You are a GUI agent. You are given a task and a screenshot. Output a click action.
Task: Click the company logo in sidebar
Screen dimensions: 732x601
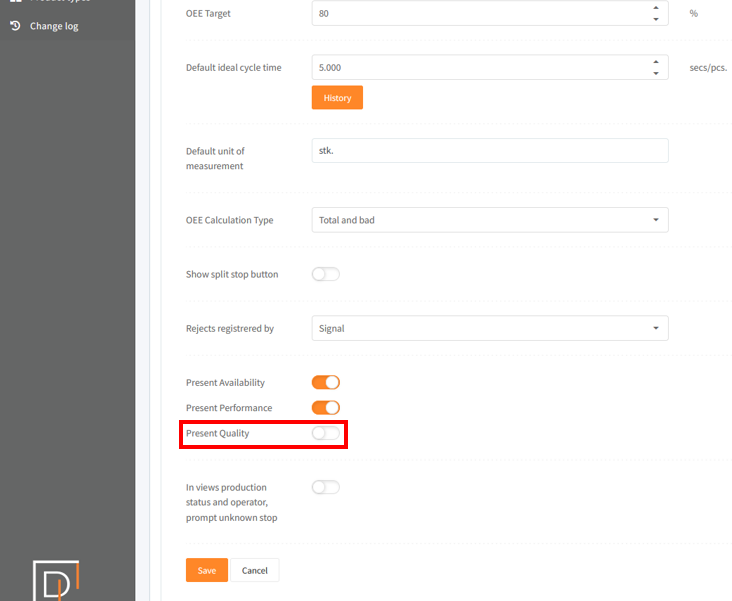[56, 580]
